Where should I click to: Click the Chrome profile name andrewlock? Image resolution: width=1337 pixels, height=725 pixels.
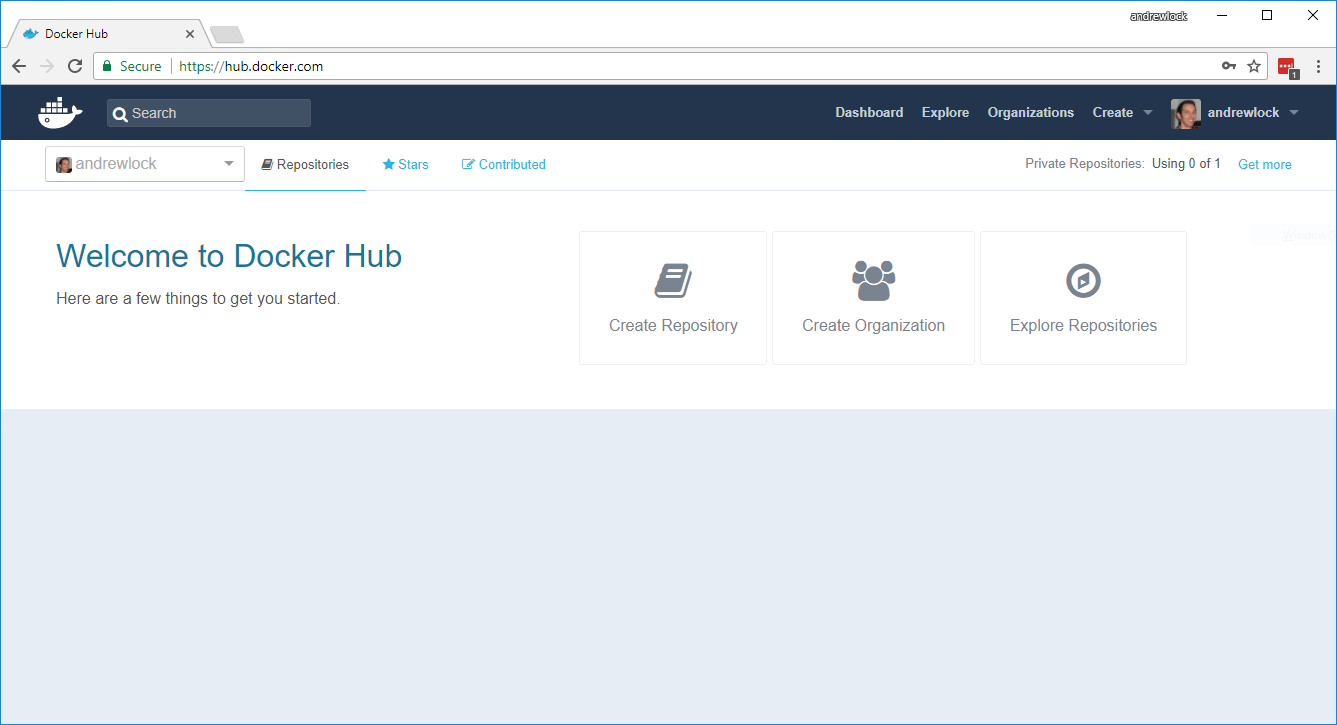pos(1158,16)
